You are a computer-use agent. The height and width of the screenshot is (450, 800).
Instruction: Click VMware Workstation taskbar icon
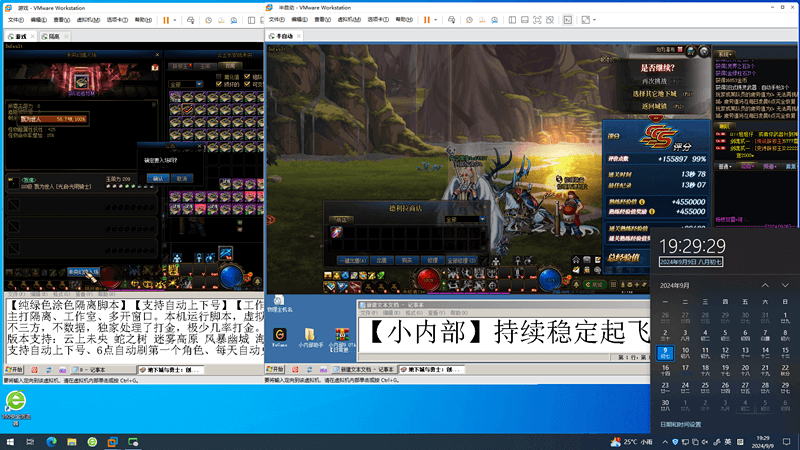[113, 442]
